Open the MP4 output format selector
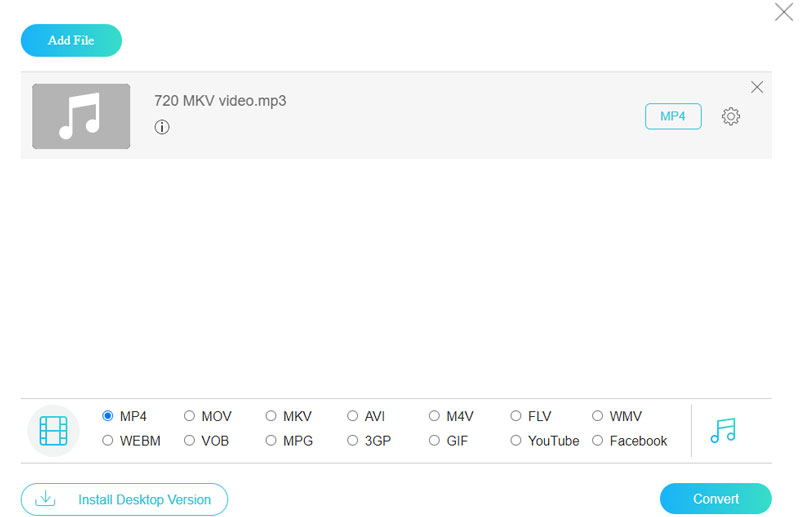800x517 pixels. point(673,116)
